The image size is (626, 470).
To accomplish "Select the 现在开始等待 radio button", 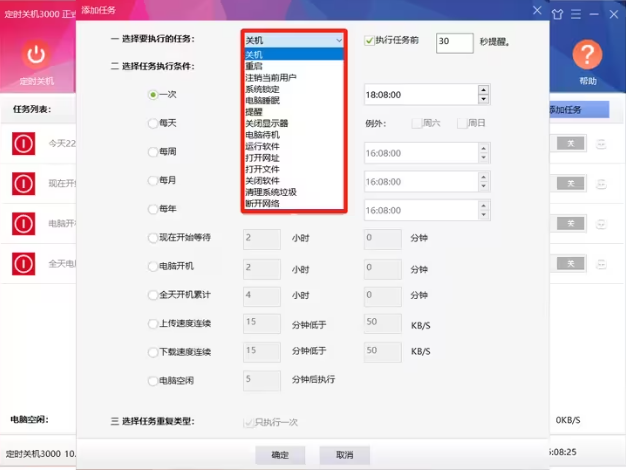I will pyautogui.click(x=153, y=238).
